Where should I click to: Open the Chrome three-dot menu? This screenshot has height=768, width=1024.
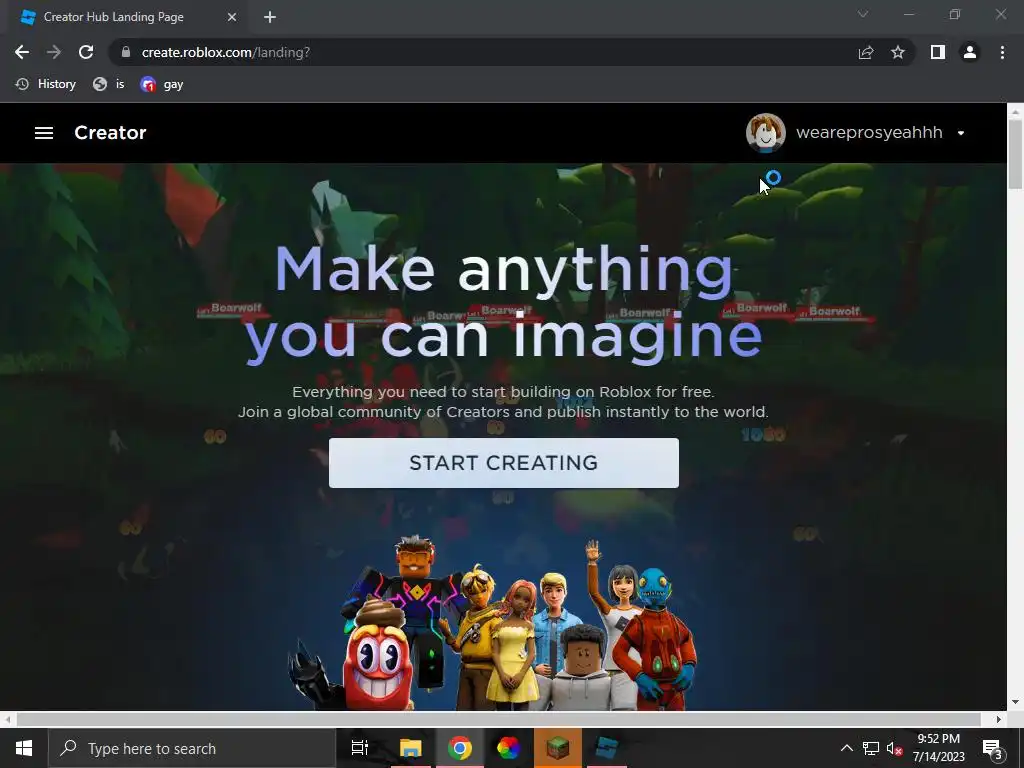[x=1002, y=52]
